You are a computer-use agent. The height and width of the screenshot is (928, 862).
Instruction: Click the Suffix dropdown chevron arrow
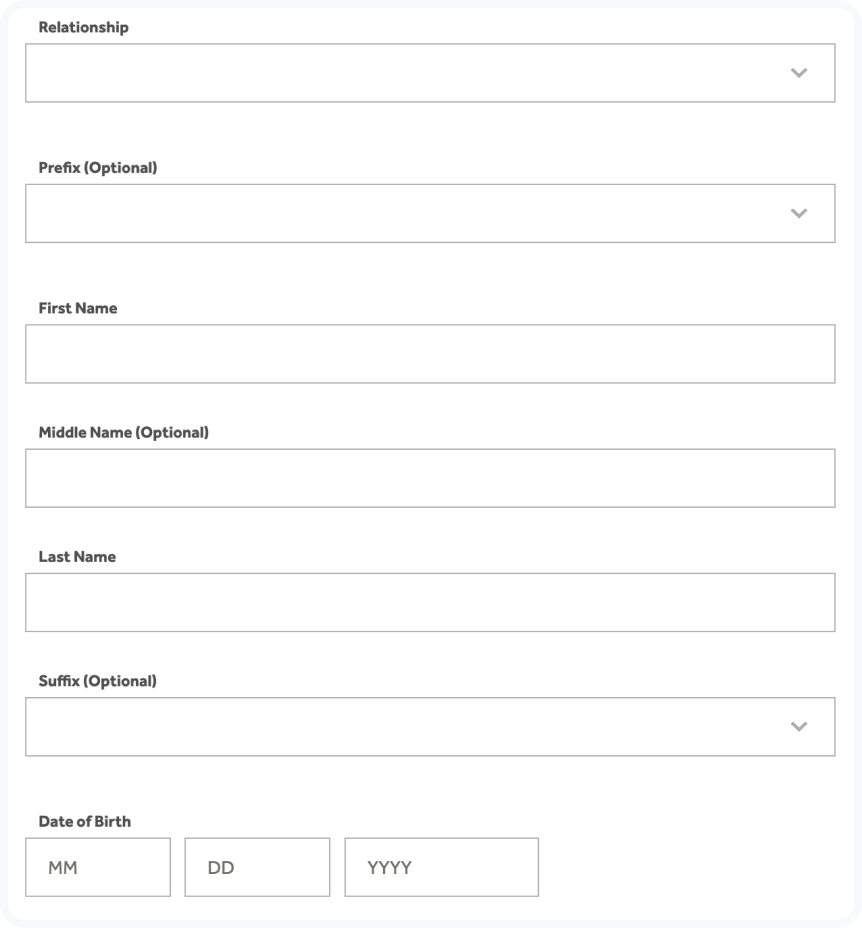pyautogui.click(x=798, y=726)
